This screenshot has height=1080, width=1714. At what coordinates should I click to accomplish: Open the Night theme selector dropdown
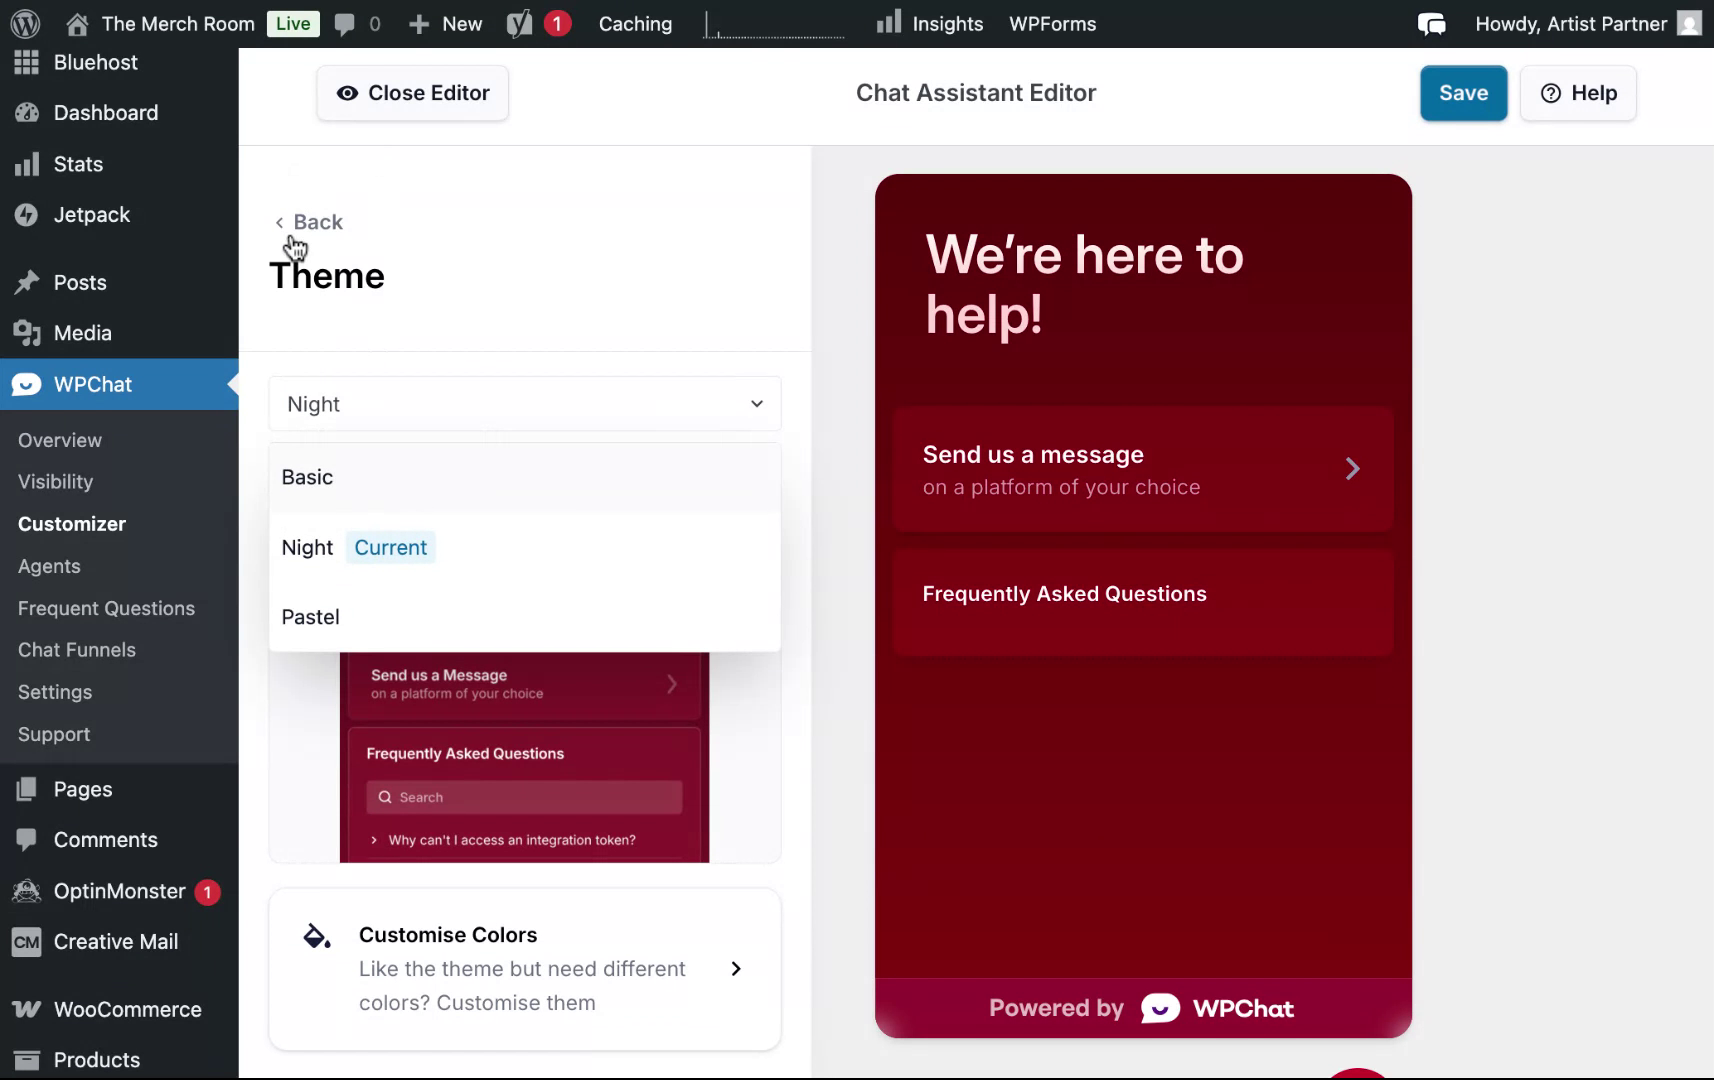524,404
